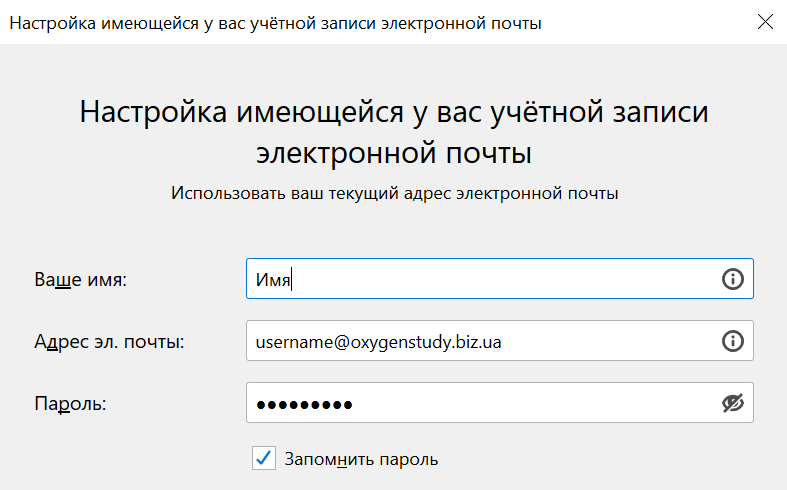
Task: Show password using crossed-eye icon
Action: [733, 403]
